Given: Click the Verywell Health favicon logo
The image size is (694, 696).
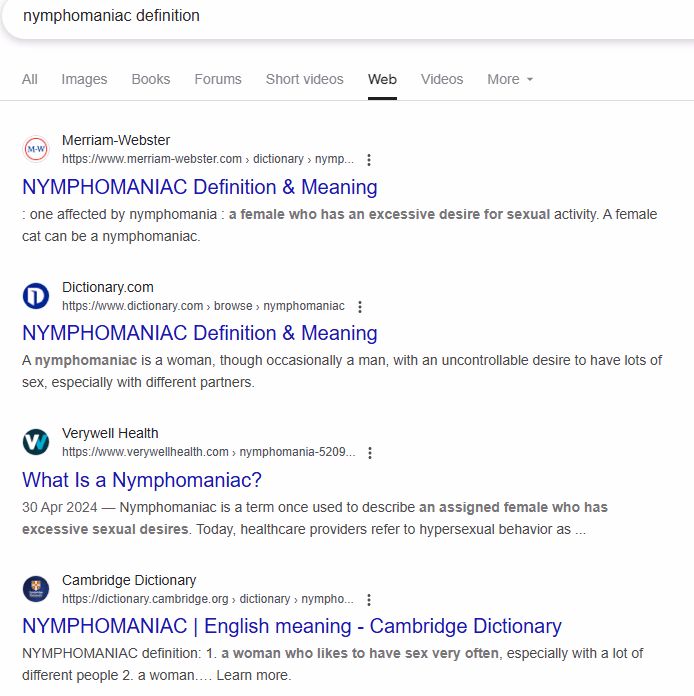Looking at the screenshot, I should click(x=36, y=442).
